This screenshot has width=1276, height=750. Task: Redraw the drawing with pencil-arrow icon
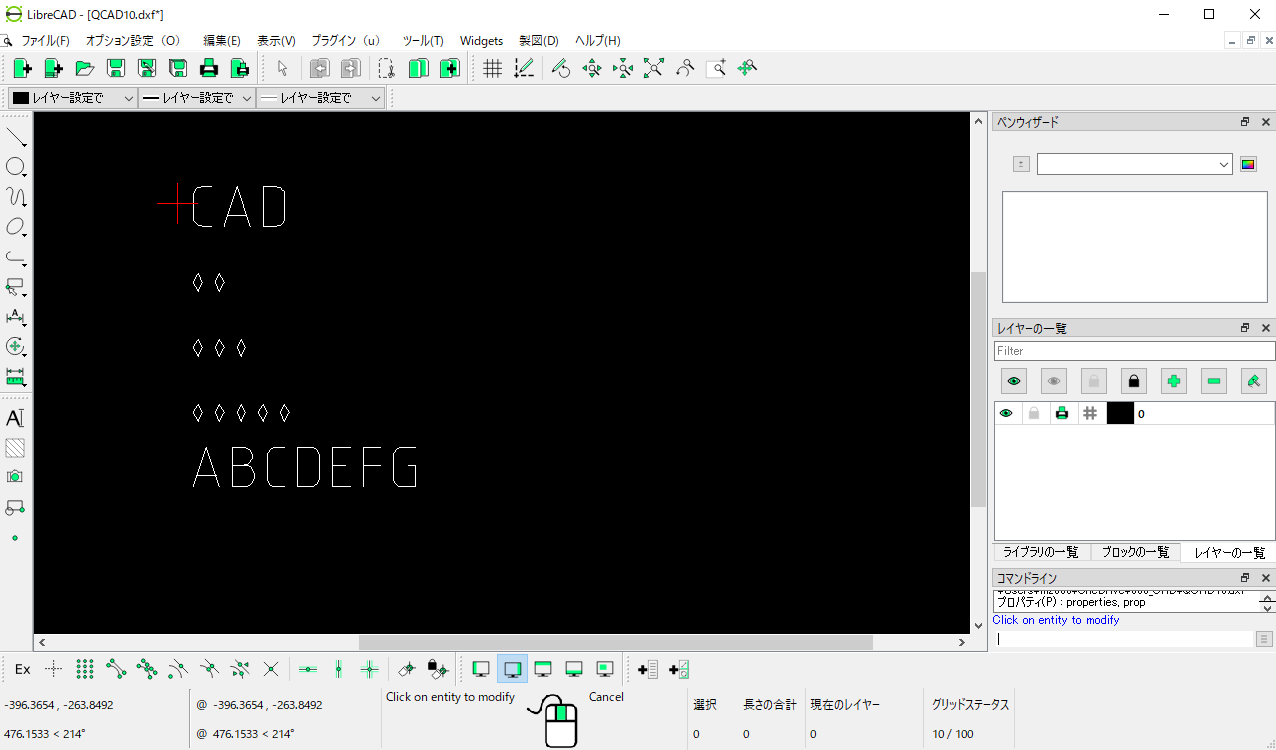pos(561,68)
